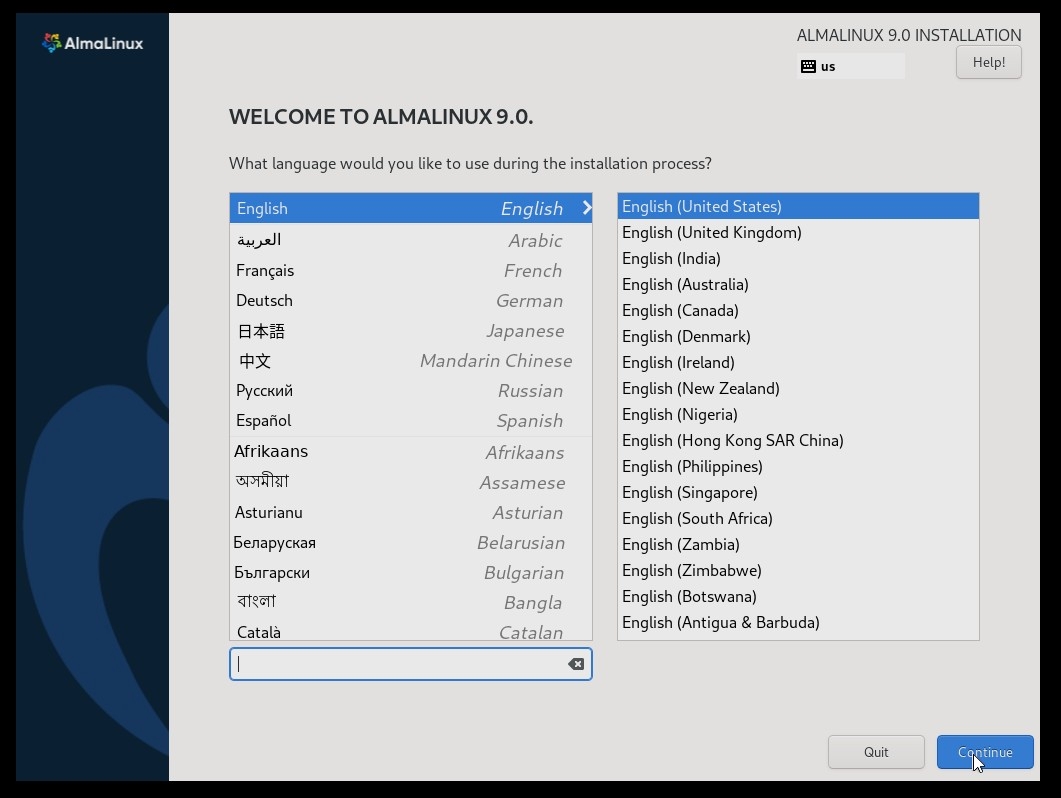This screenshot has width=1061, height=798.
Task: Choose English (Philippines) locale
Action: (798, 466)
